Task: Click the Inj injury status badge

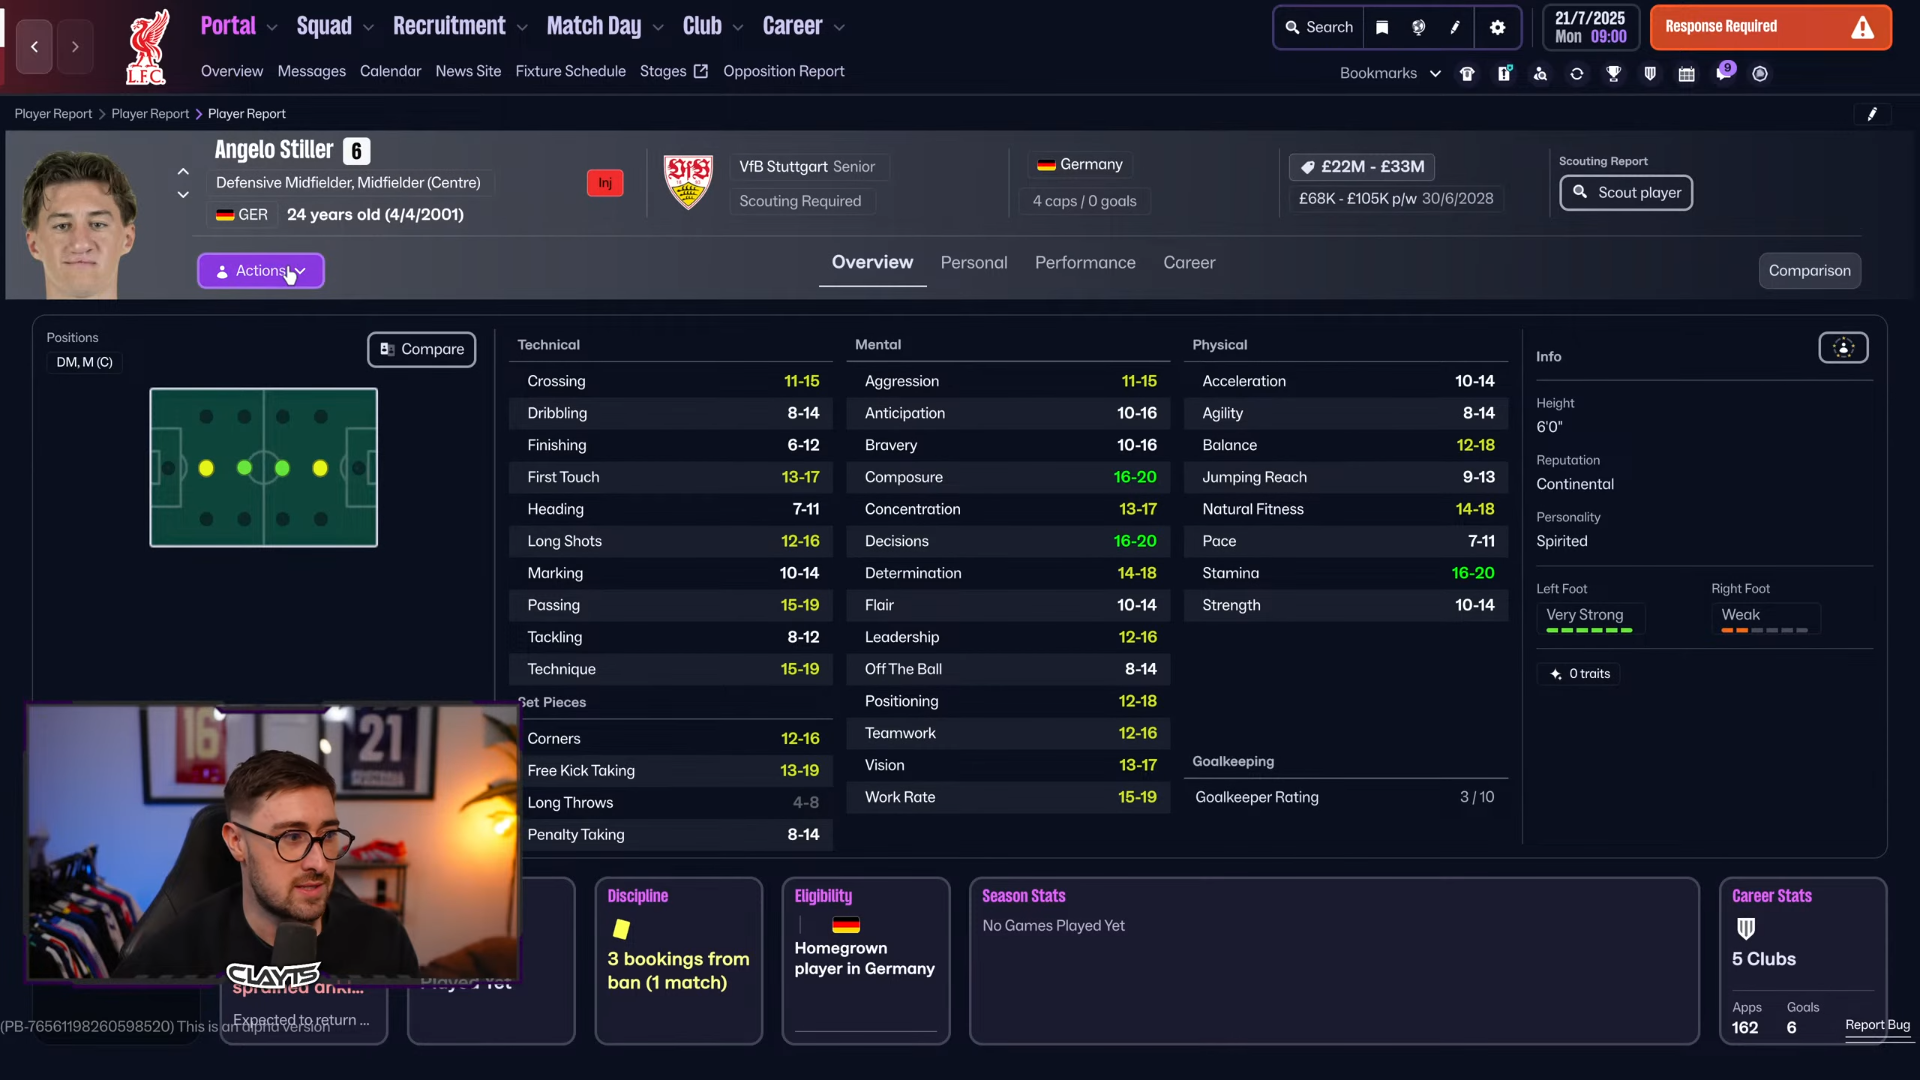Action: coord(605,183)
